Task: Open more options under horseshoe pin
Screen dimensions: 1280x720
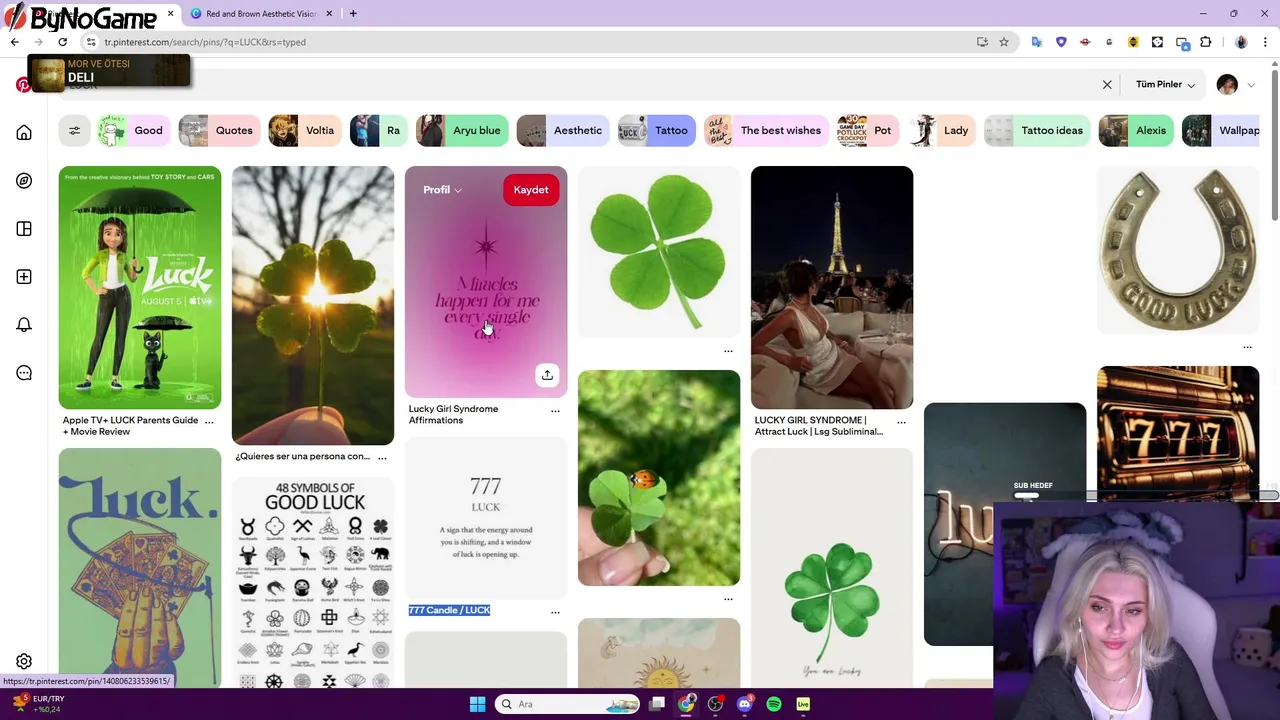Action: pyautogui.click(x=1247, y=347)
